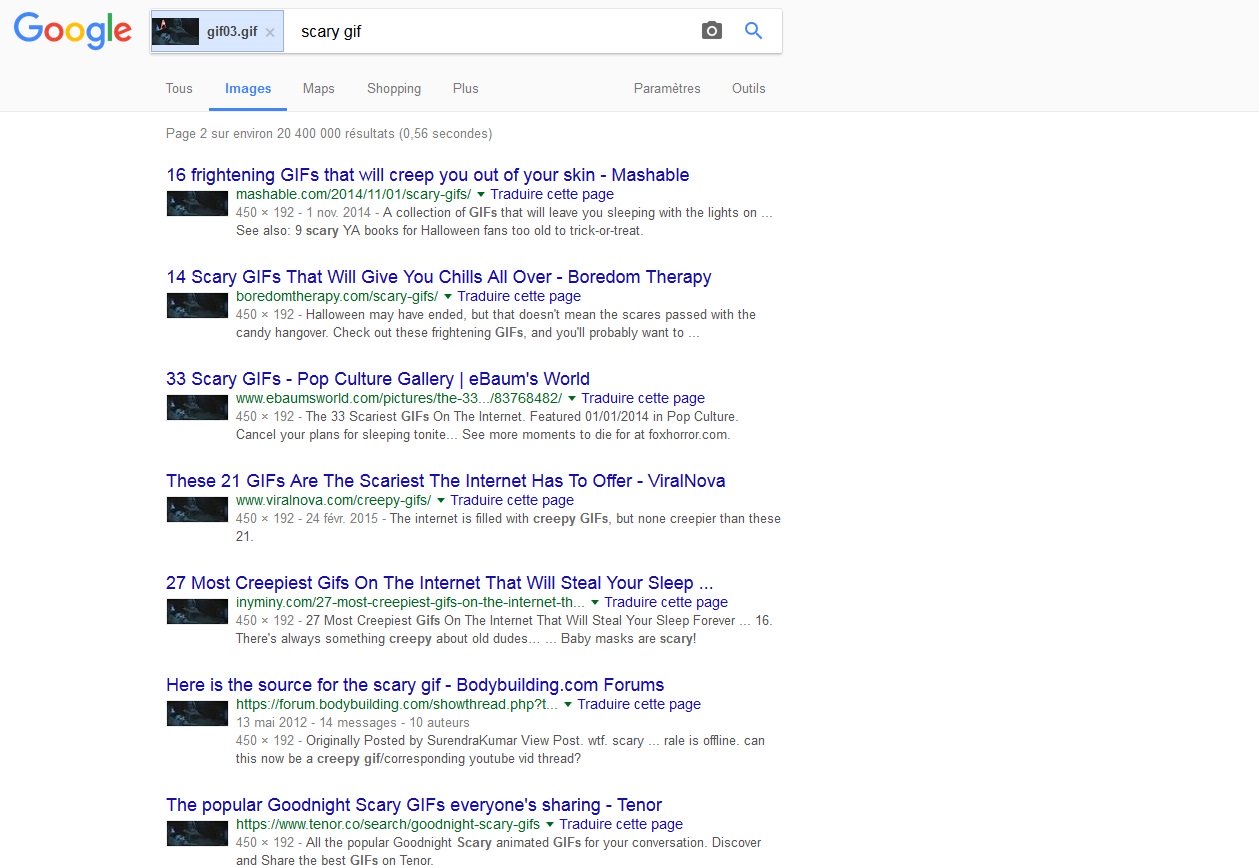The image size is (1259, 865).
Task: Switch to the Tous tab
Action: tap(179, 88)
